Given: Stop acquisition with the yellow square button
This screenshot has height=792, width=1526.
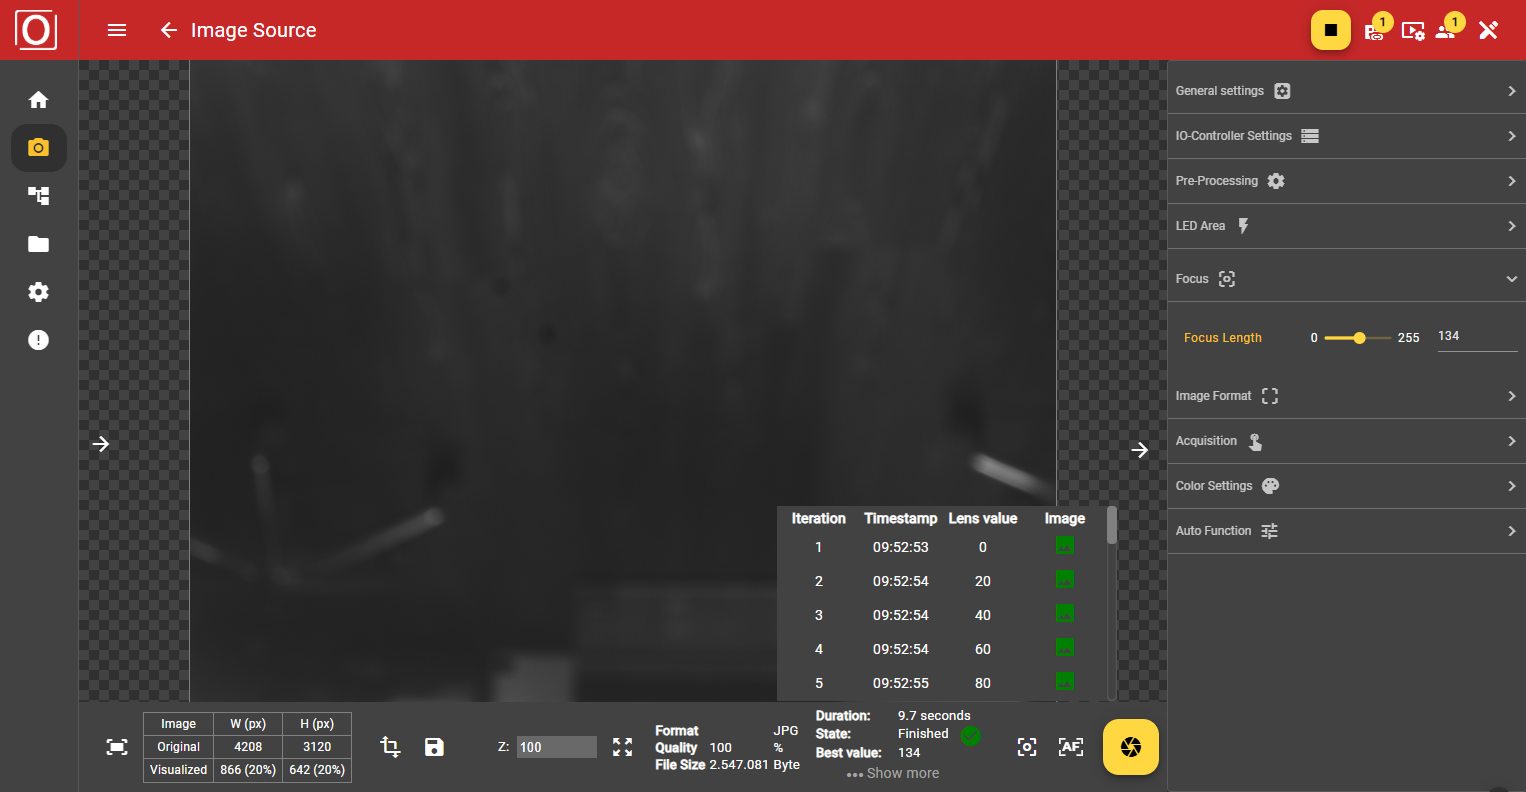Looking at the screenshot, I should pyautogui.click(x=1331, y=30).
